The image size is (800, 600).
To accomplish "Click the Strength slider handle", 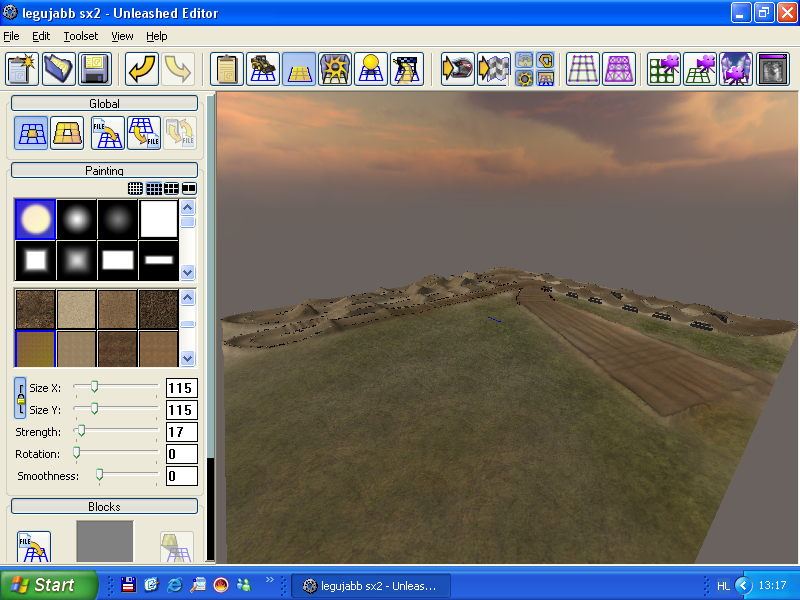I will [x=81, y=431].
